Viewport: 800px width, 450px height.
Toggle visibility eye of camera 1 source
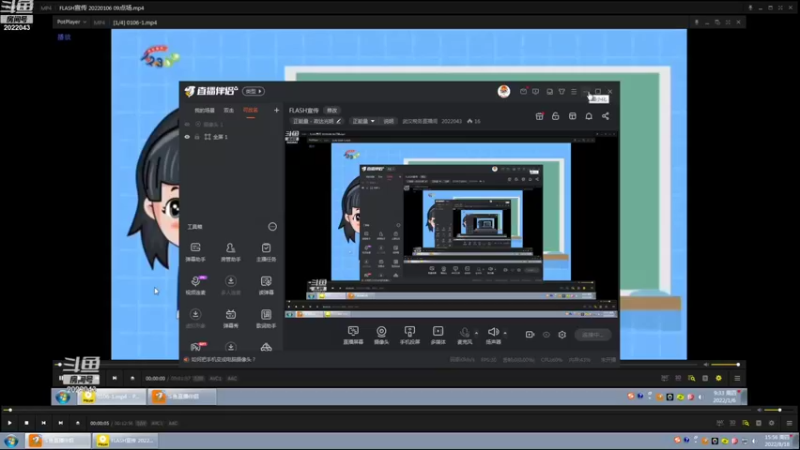(x=187, y=124)
